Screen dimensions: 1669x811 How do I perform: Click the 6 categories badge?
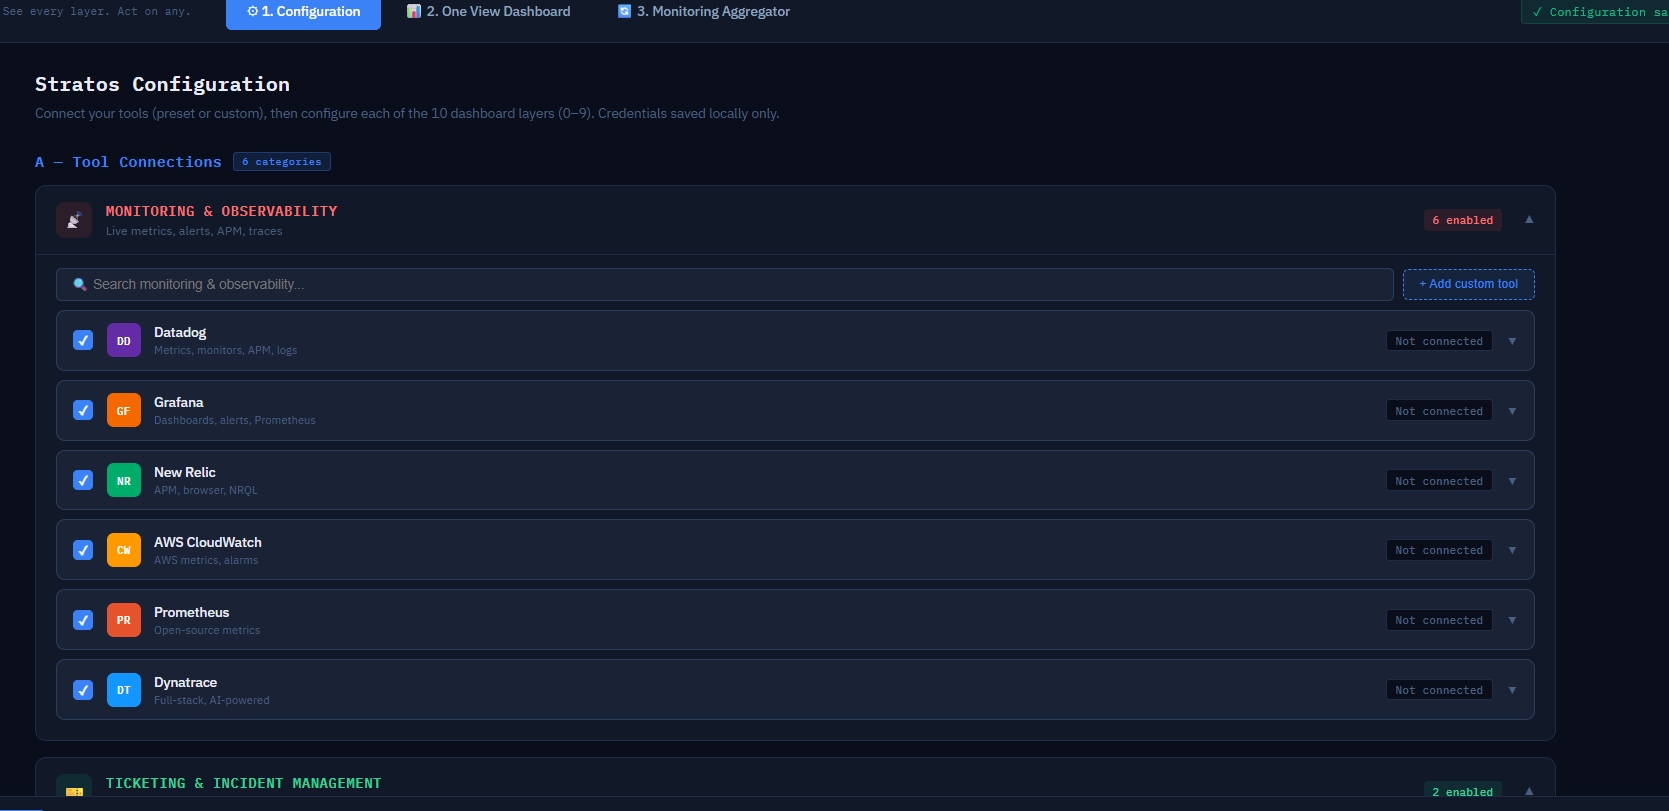point(282,162)
